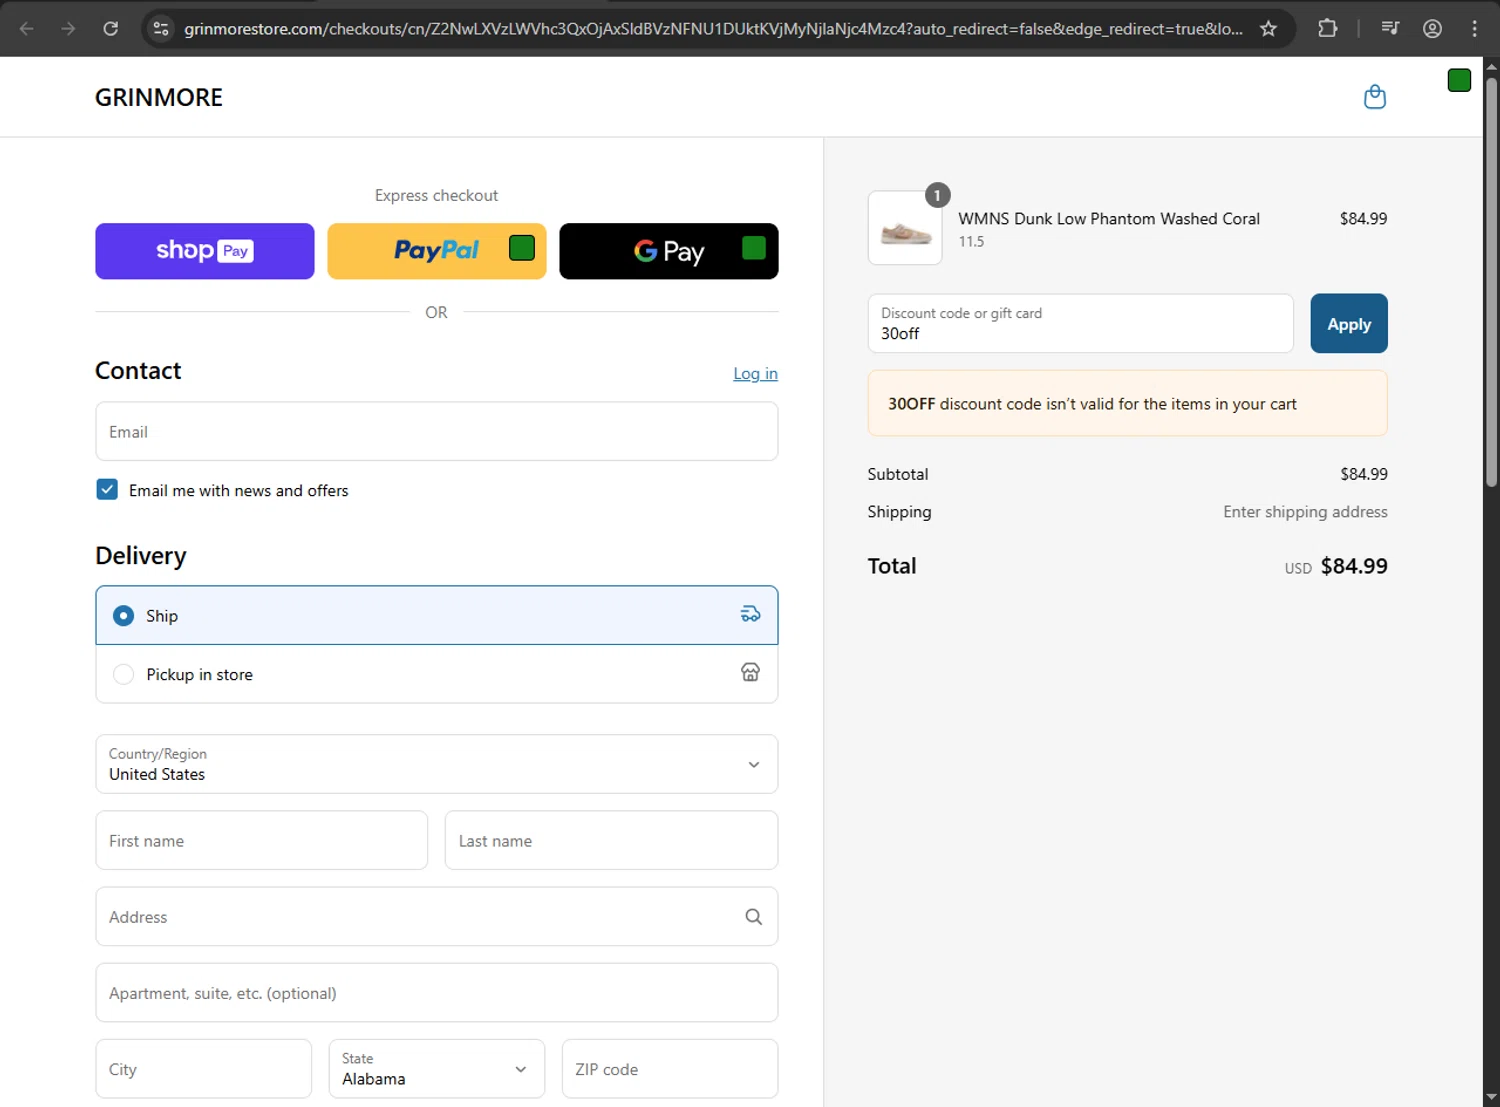Open the Country/Region dropdown
This screenshot has height=1107, width=1500.
(437, 764)
